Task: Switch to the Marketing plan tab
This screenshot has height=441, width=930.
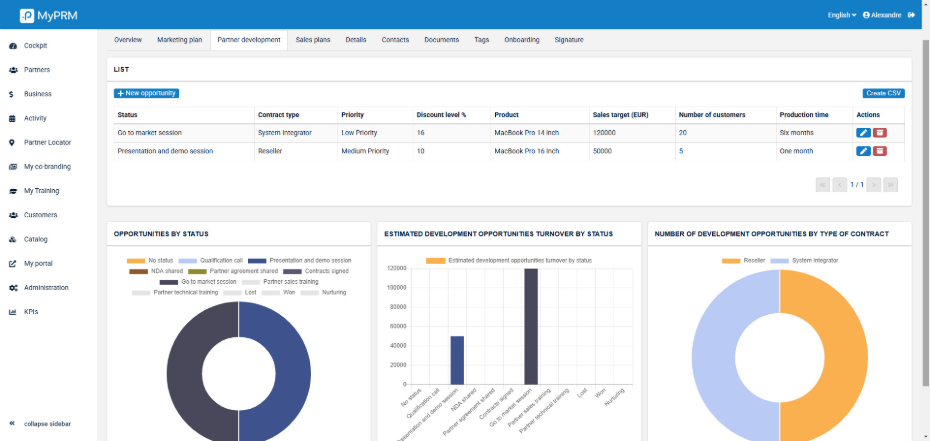Action: pos(179,40)
